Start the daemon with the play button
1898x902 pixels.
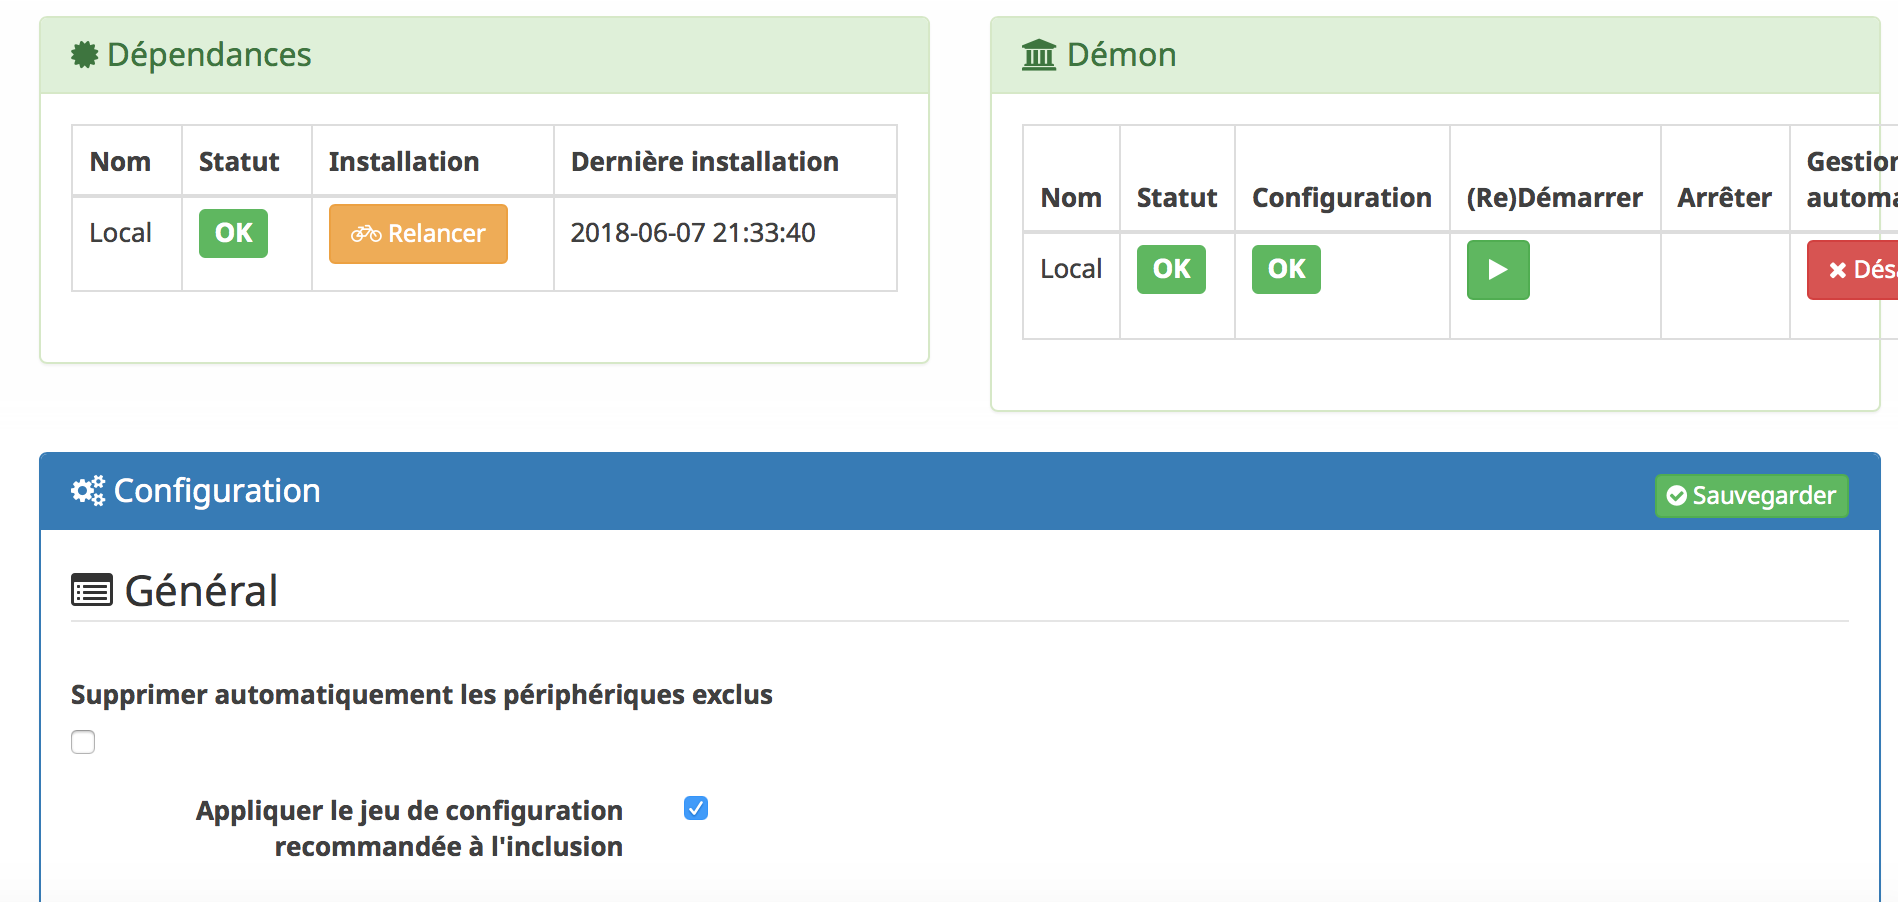(x=1498, y=270)
